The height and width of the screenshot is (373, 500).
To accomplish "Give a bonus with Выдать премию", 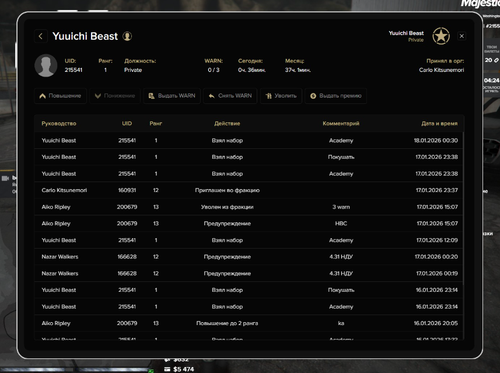I will point(336,96).
